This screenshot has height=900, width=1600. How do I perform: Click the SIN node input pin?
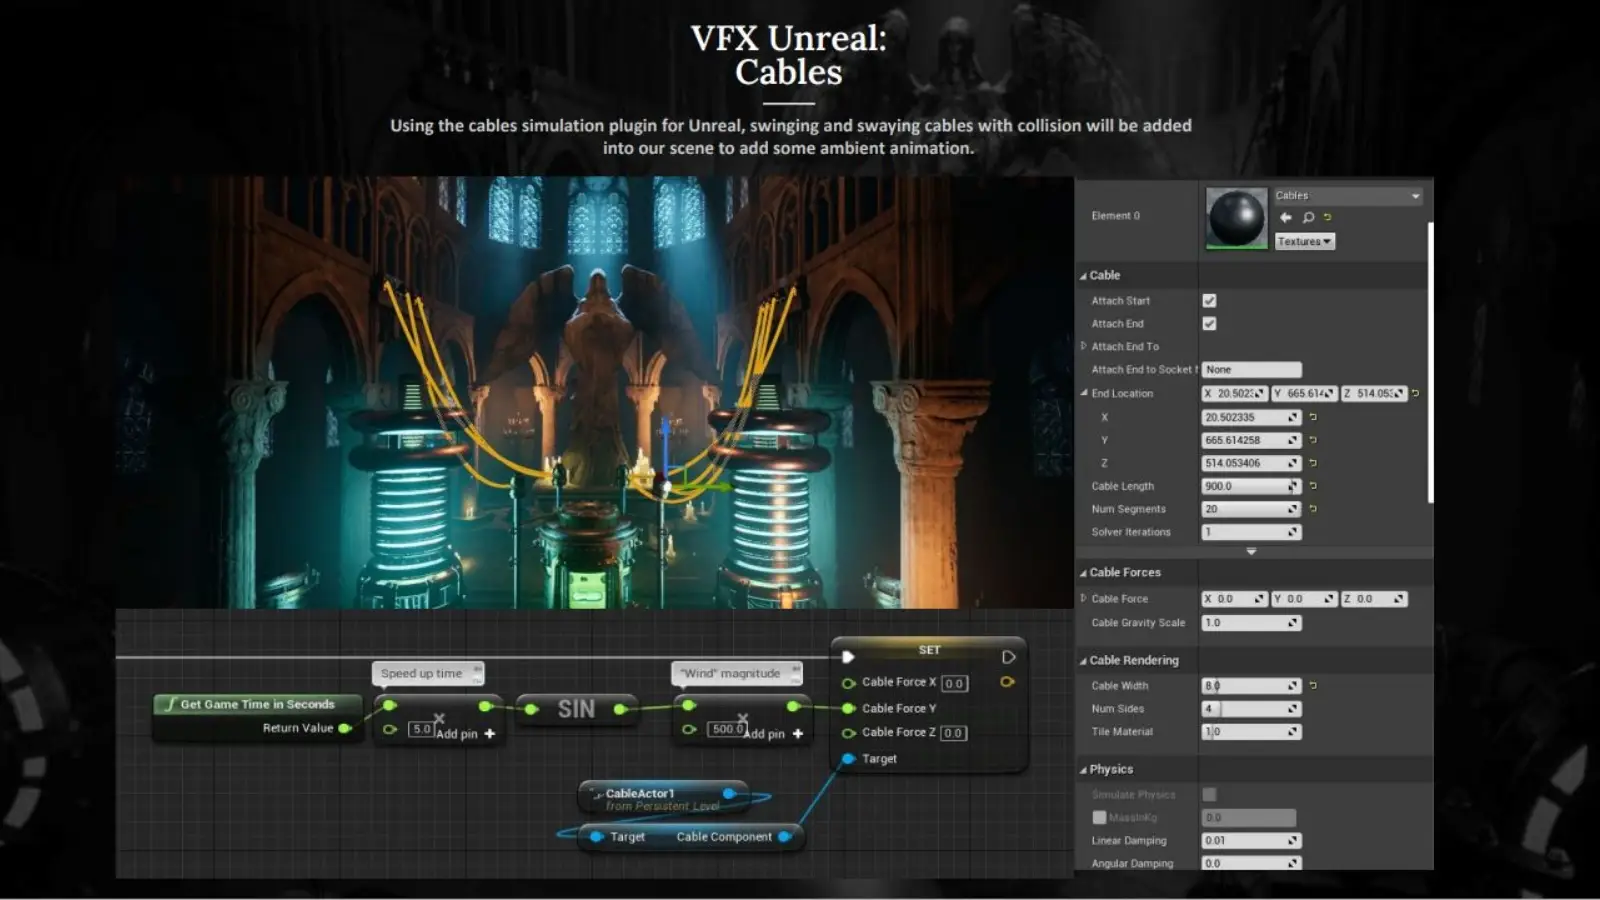531,709
